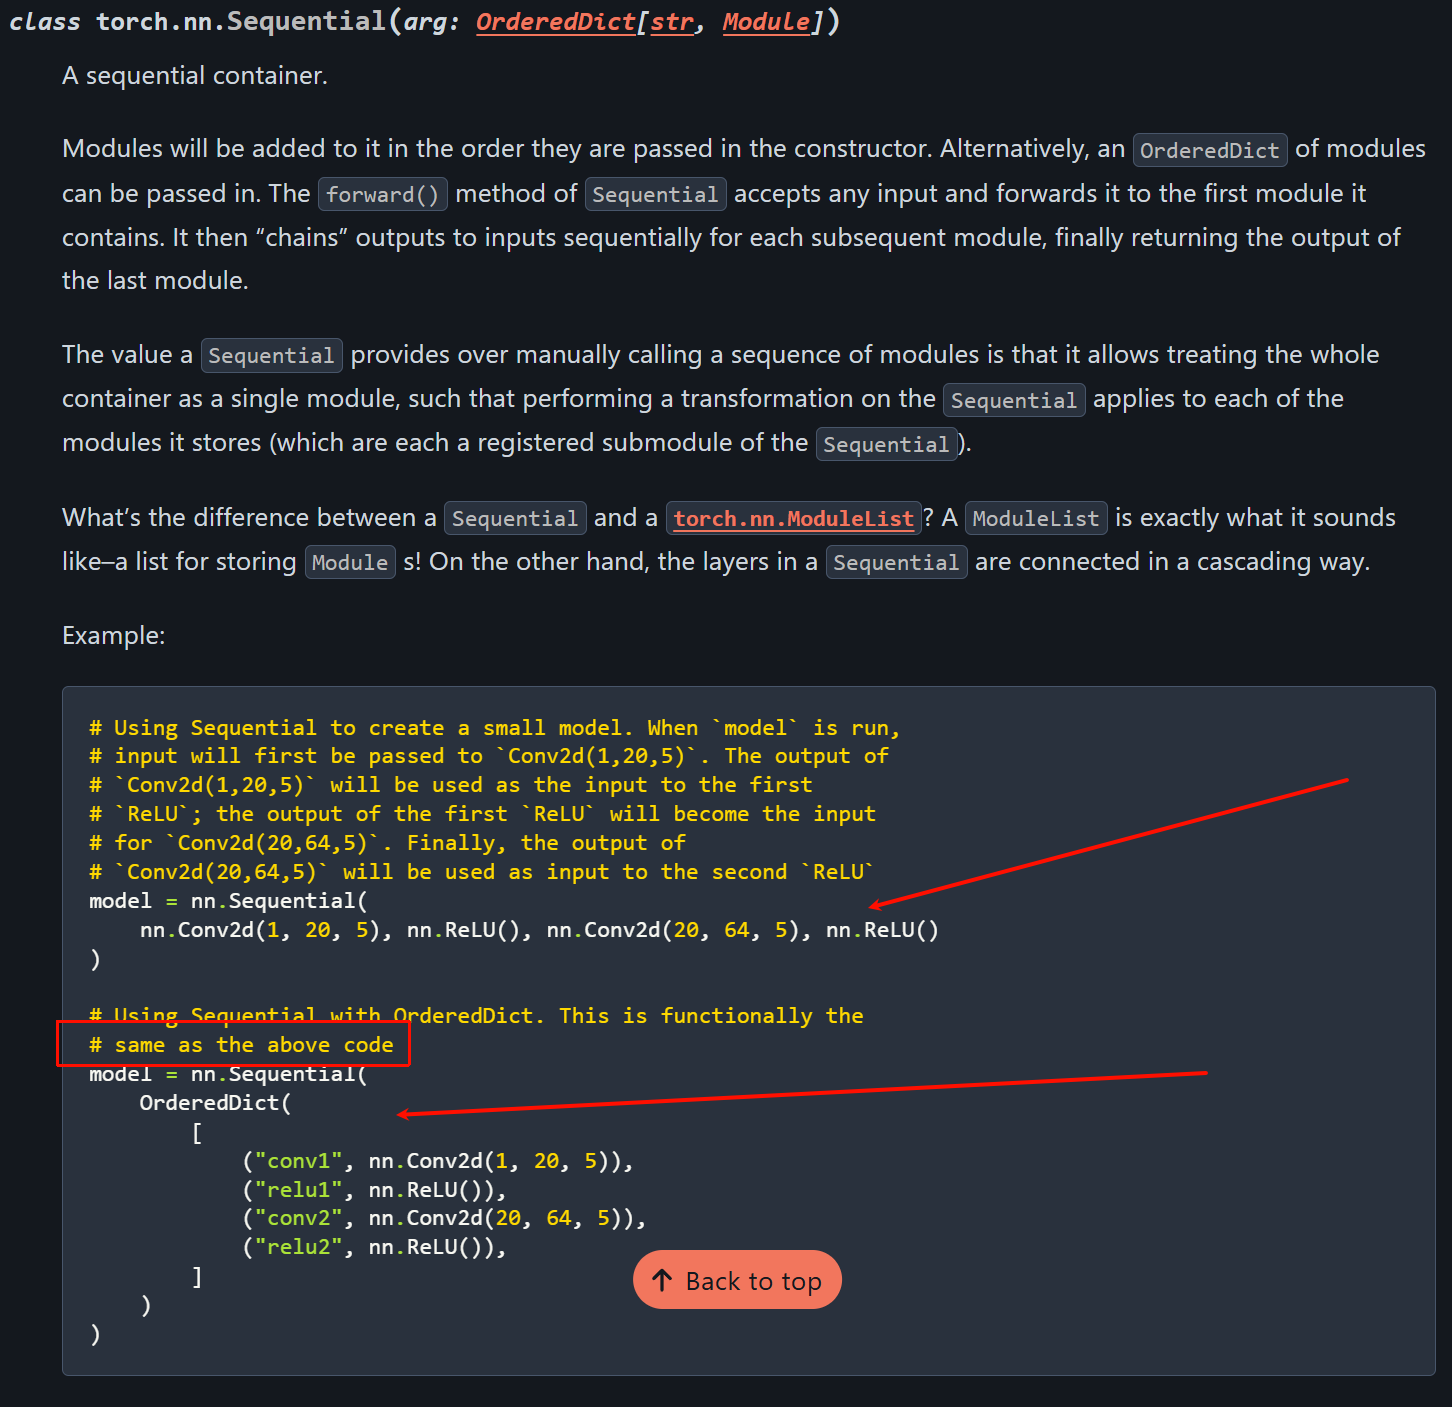
Task: Click the OrderedDict inline code in first paragraph
Action: [1210, 150]
